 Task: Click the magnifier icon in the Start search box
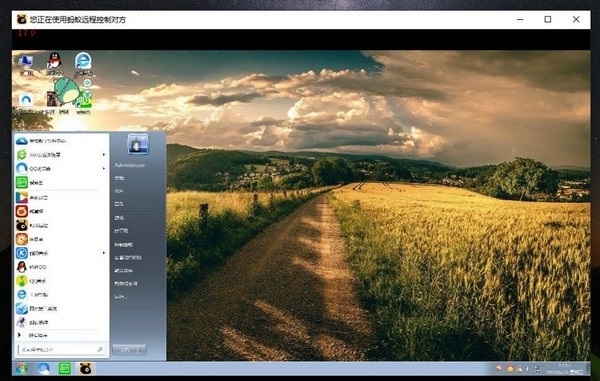(x=100, y=349)
